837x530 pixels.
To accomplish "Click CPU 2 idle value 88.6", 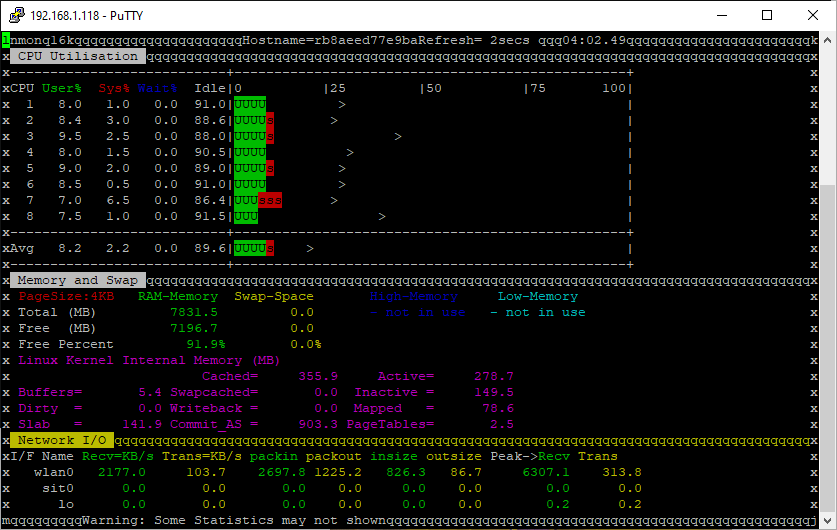I will coord(210,120).
